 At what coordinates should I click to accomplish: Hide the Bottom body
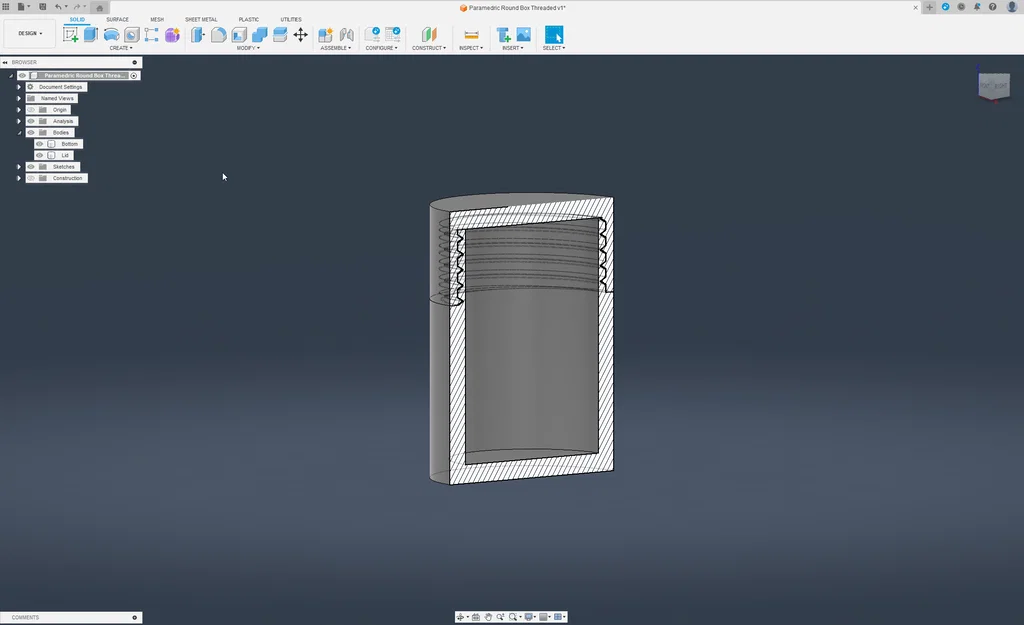click(39, 144)
